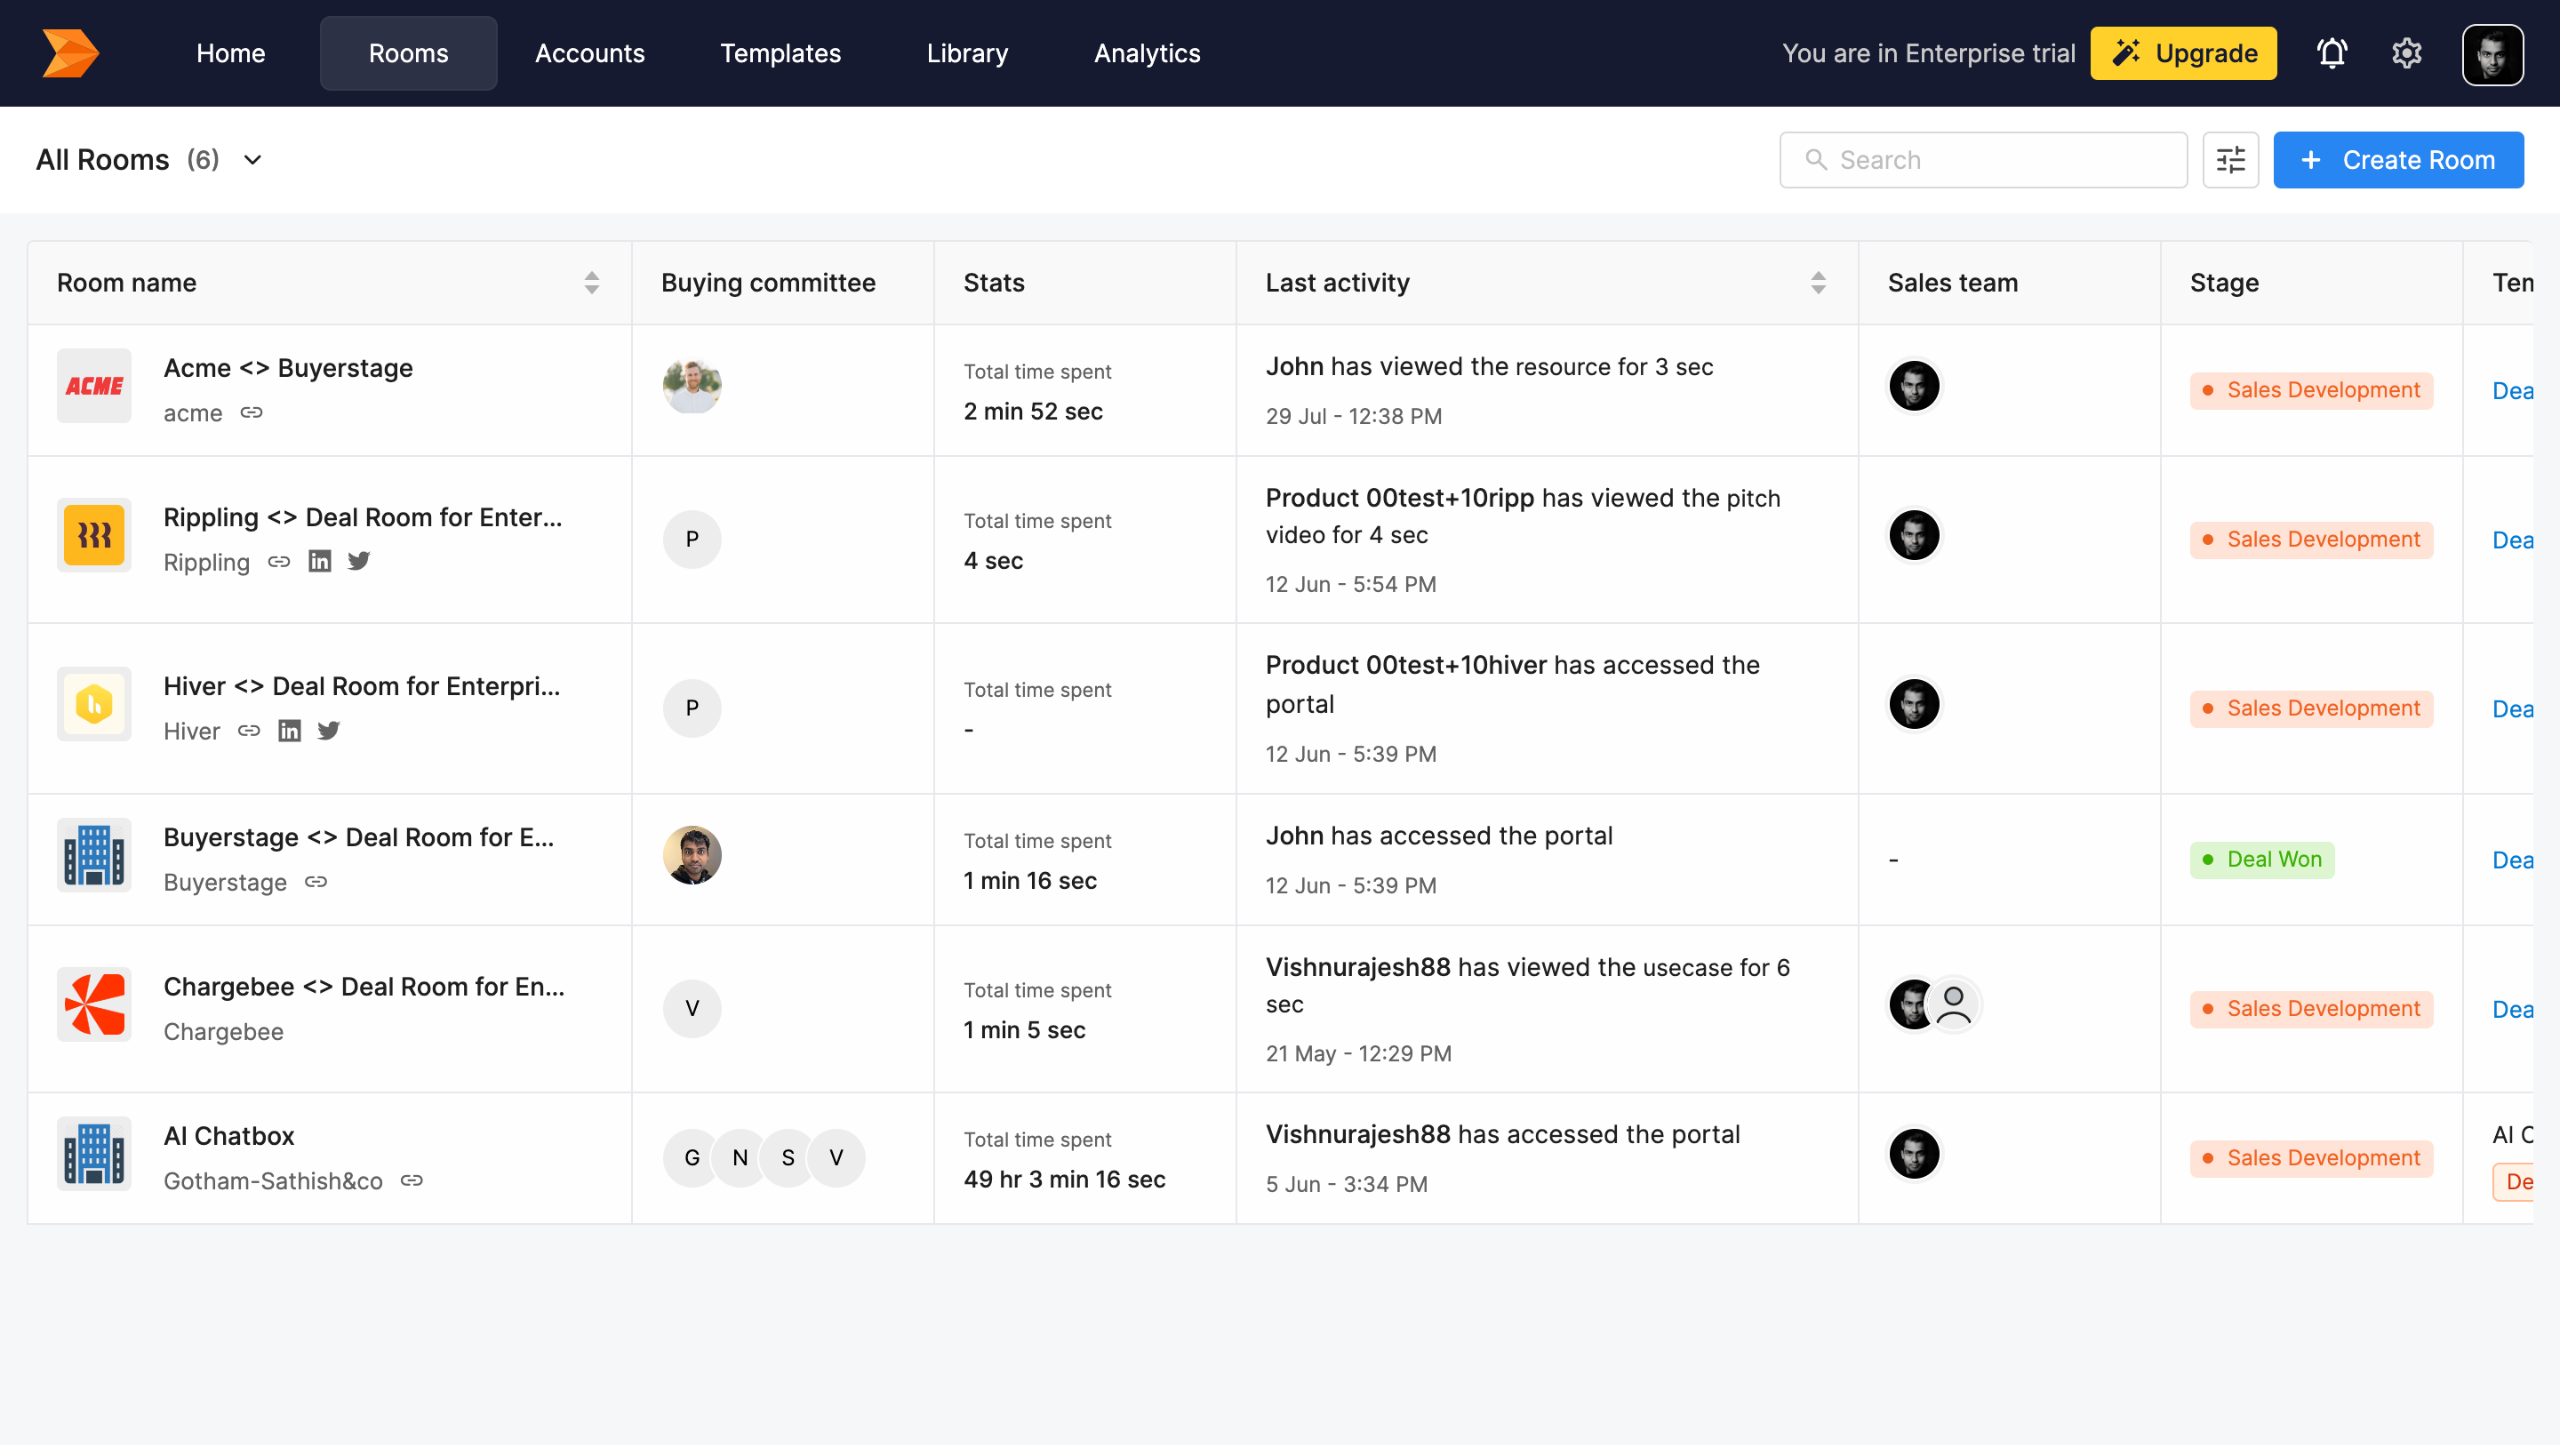Switch to the Accounts tab
Screen dimensions: 2560x1445
(589, 53)
